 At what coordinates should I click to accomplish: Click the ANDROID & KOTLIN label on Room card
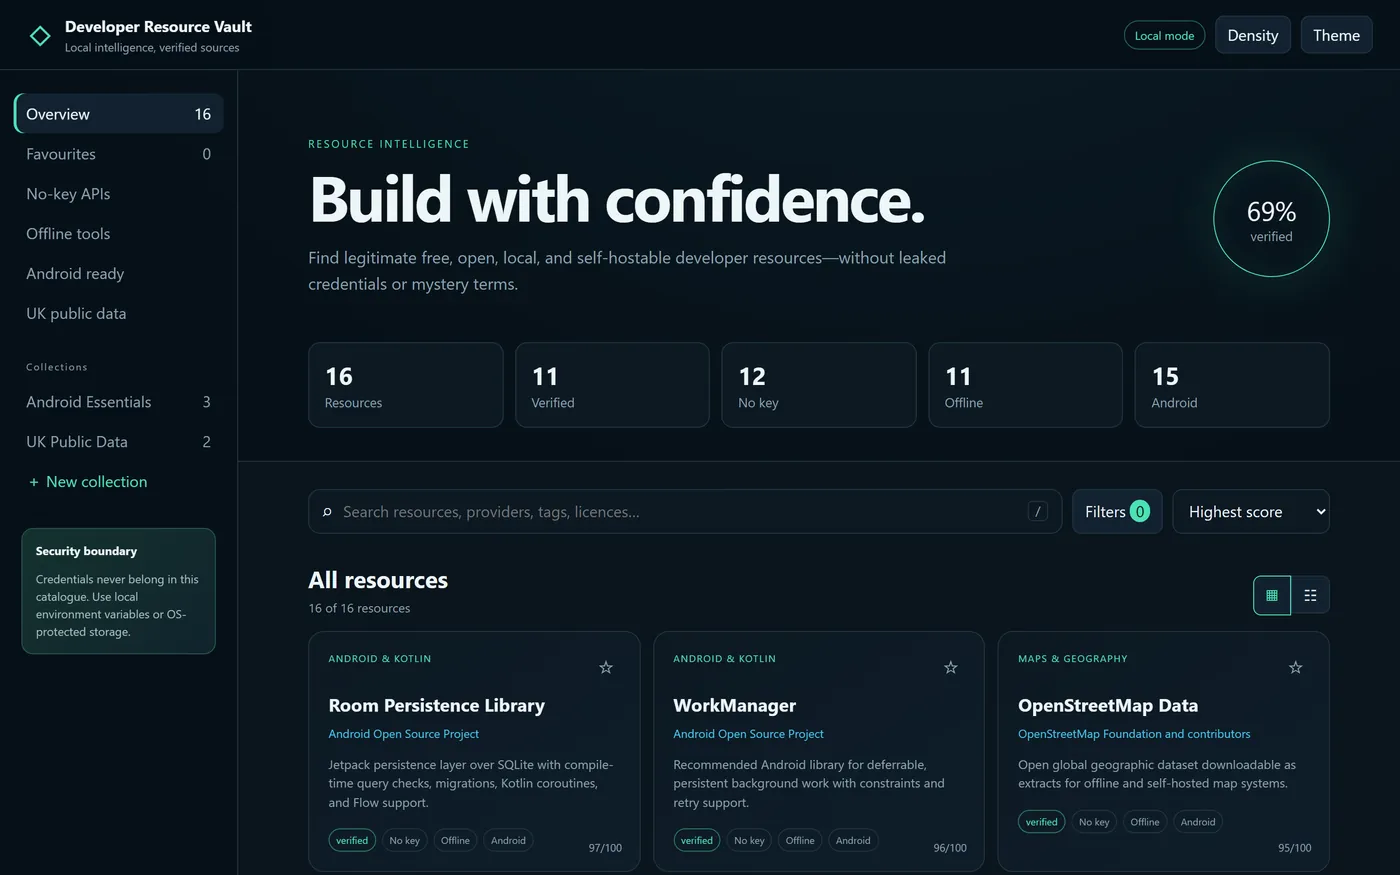(380, 659)
